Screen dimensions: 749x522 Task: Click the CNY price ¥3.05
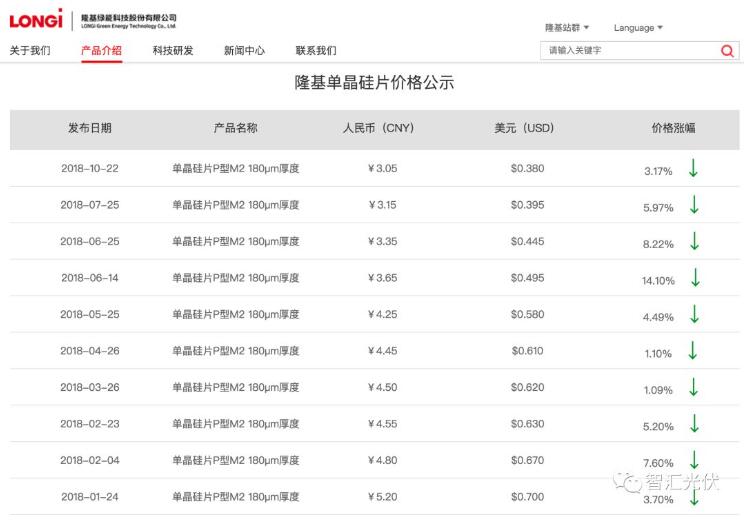pyautogui.click(x=383, y=169)
